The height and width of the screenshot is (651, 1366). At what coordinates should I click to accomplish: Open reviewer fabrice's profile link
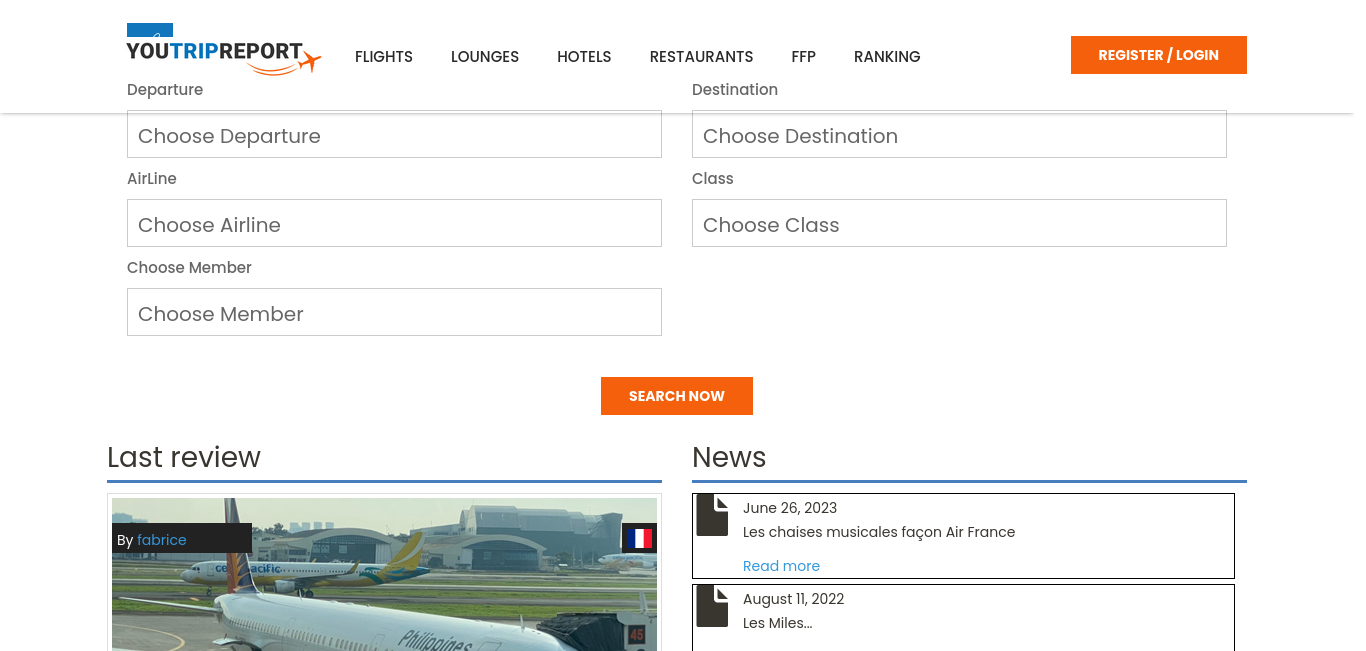point(162,540)
